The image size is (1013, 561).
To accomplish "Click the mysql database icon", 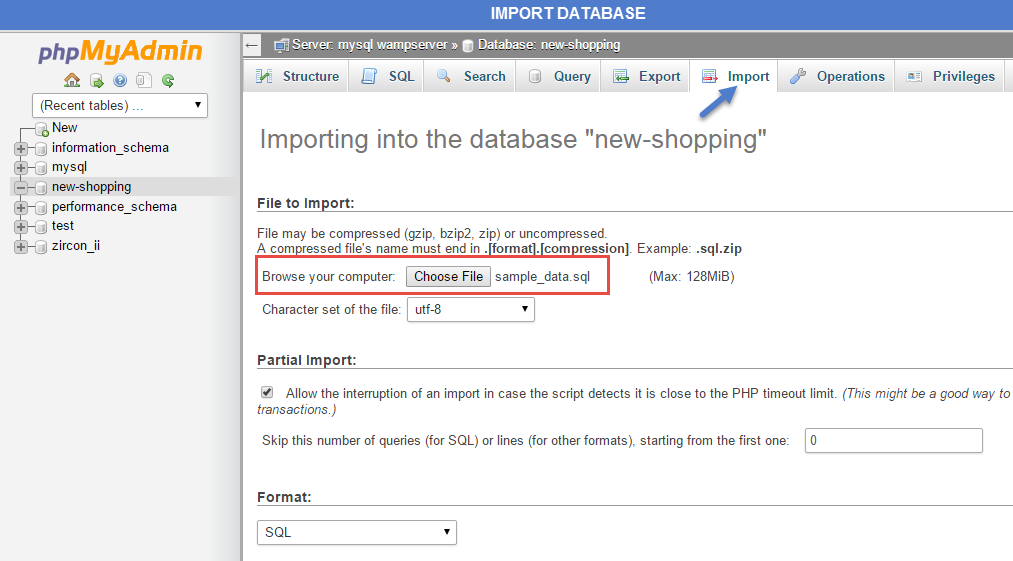I will [x=41, y=168].
